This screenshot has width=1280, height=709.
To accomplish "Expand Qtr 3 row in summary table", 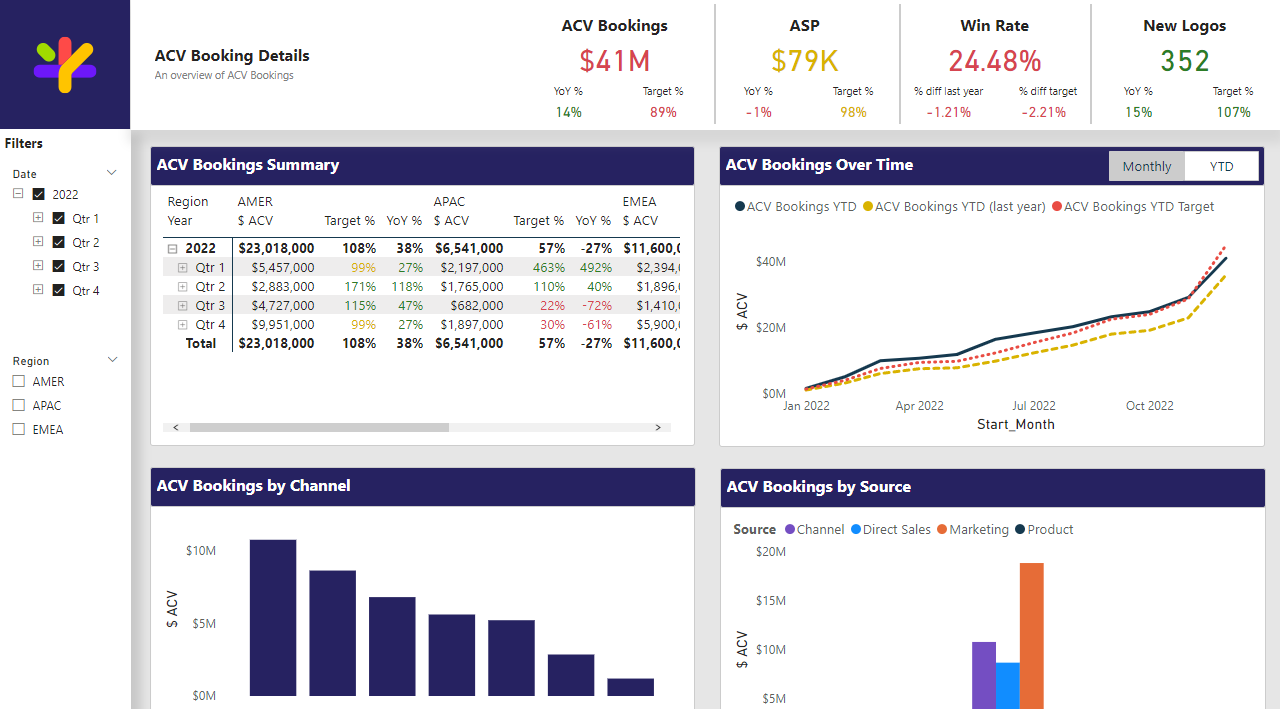I will pyautogui.click(x=183, y=306).
